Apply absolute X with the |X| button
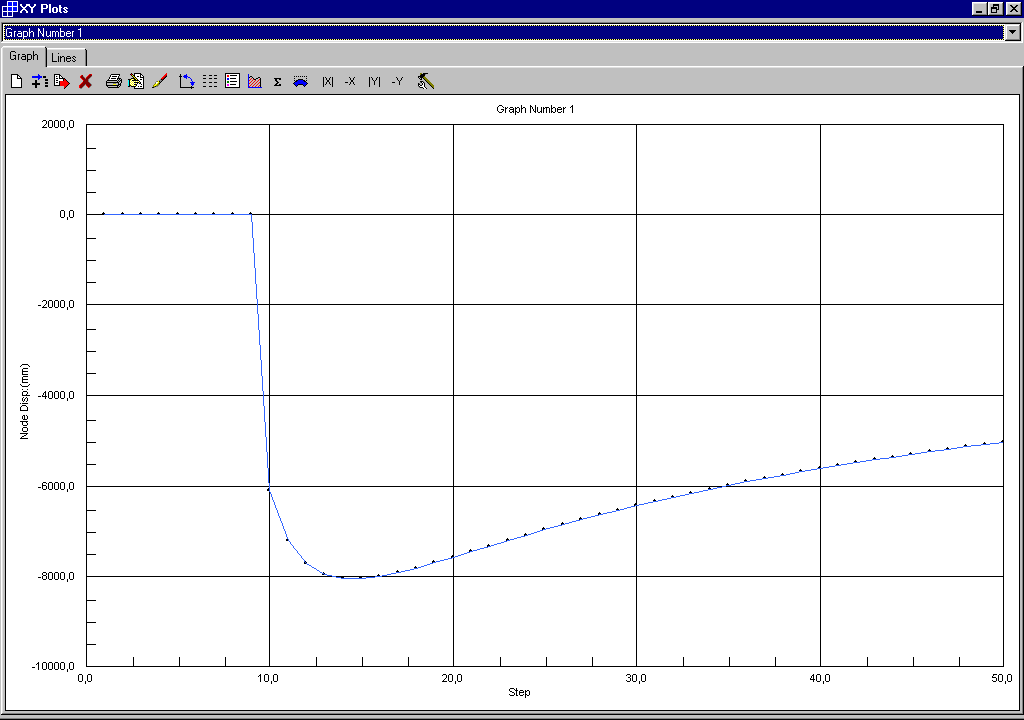The height and width of the screenshot is (720, 1024). click(x=328, y=82)
